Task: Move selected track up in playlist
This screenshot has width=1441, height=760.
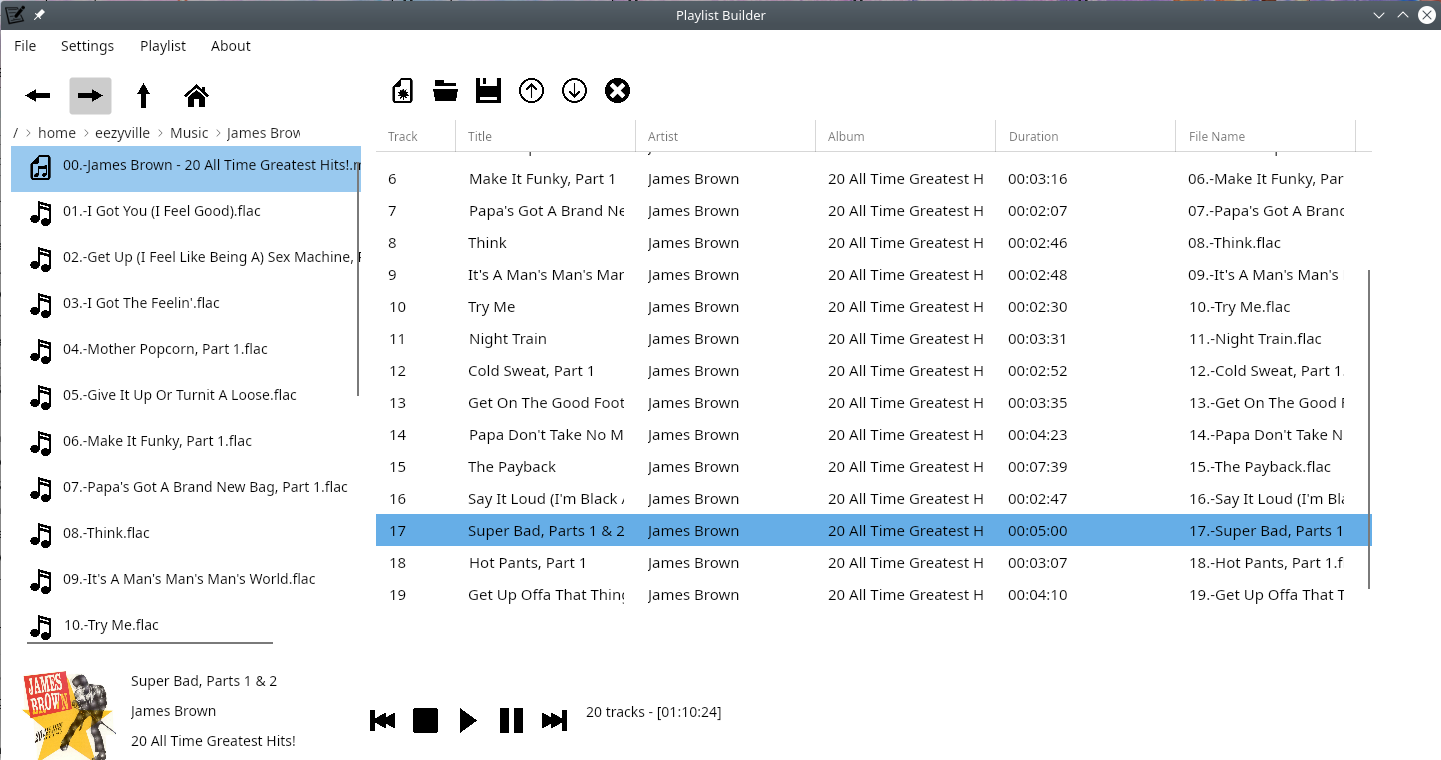Action: [x=531, y=91]
